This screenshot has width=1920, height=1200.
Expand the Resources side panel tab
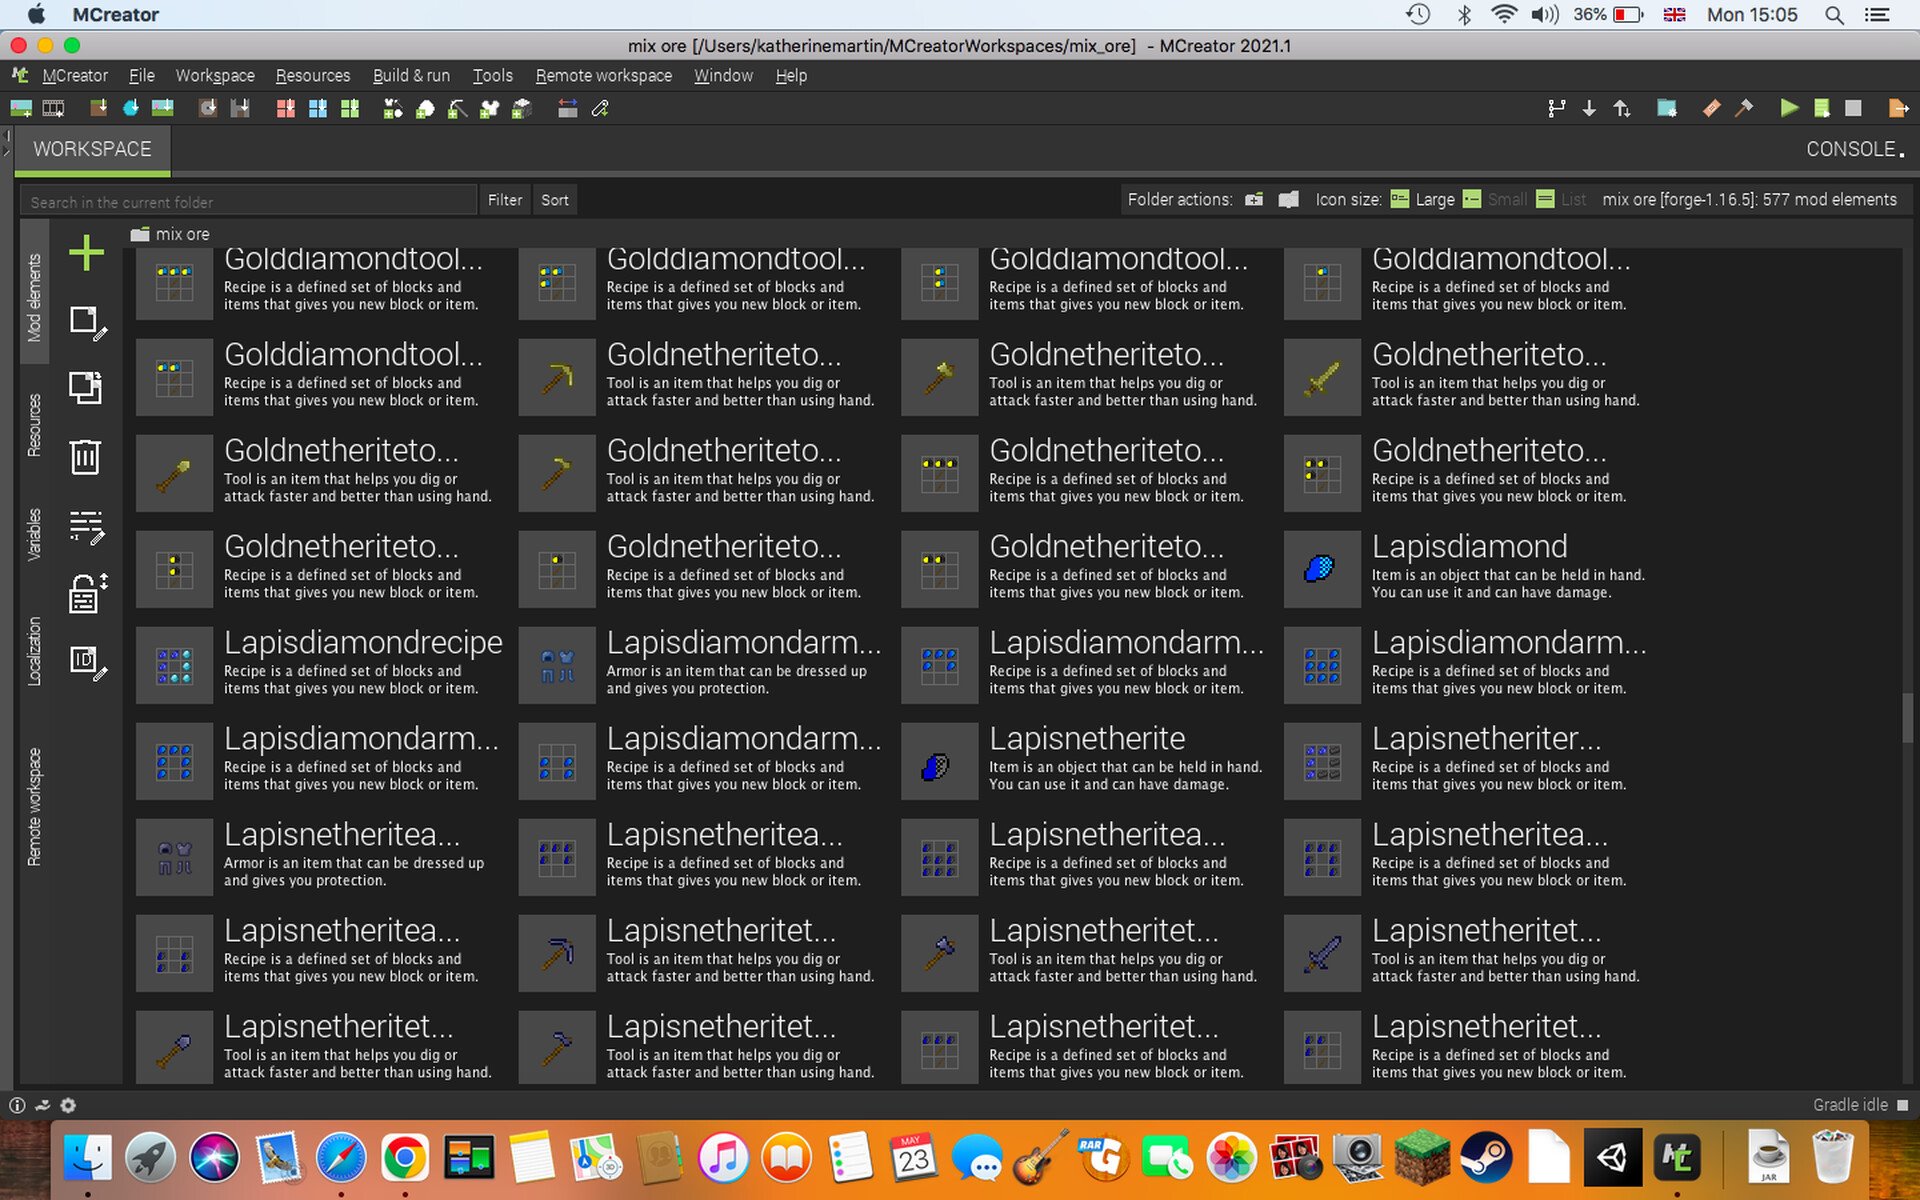point(34,425)
